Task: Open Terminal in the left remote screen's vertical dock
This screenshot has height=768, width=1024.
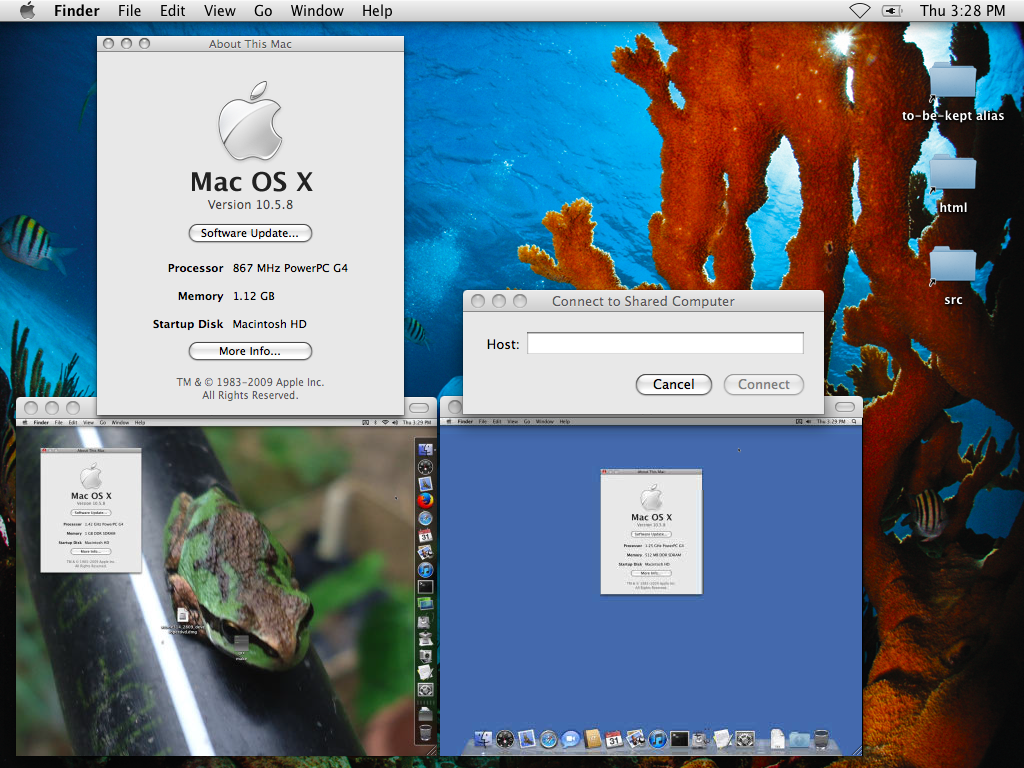Action: [x=425, y=586]
